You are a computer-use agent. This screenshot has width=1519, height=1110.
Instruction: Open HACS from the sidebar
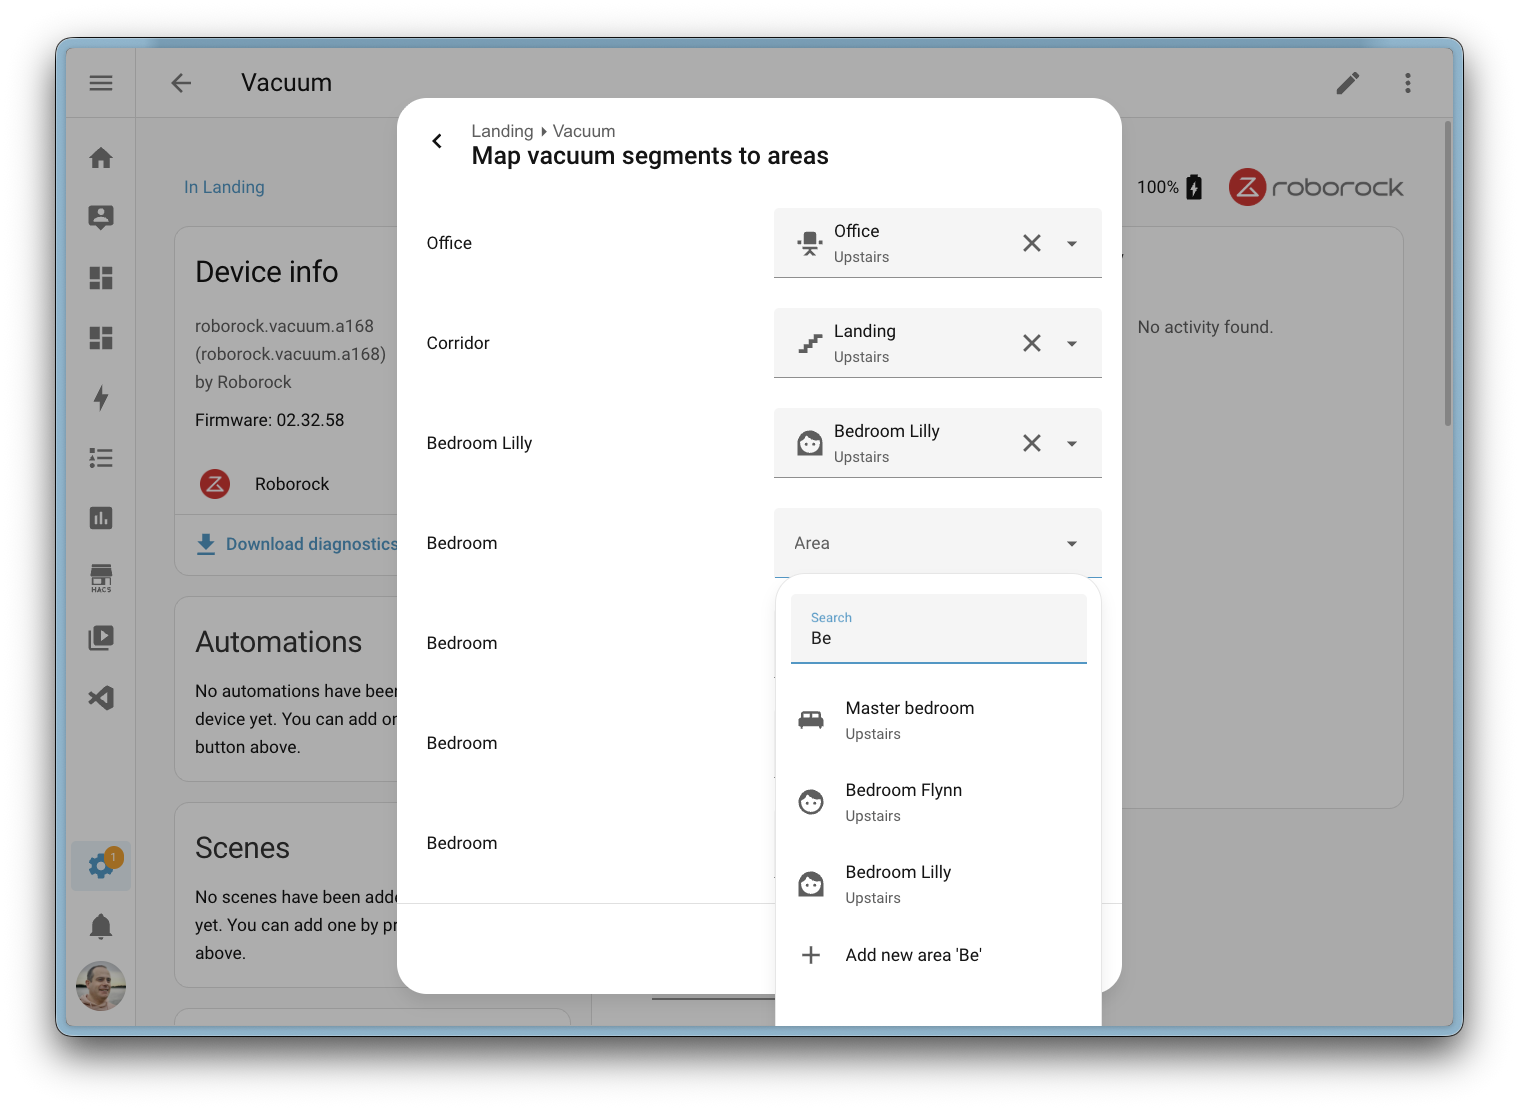coord(100,578)
